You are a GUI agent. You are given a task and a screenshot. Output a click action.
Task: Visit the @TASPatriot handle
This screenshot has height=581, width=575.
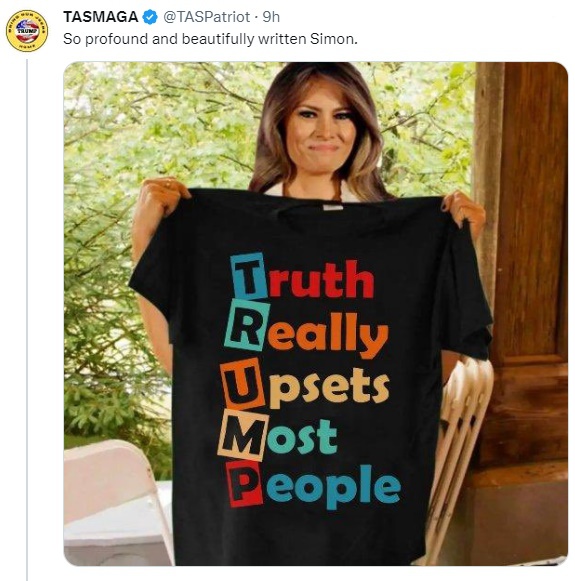click(x=207, y=17)
